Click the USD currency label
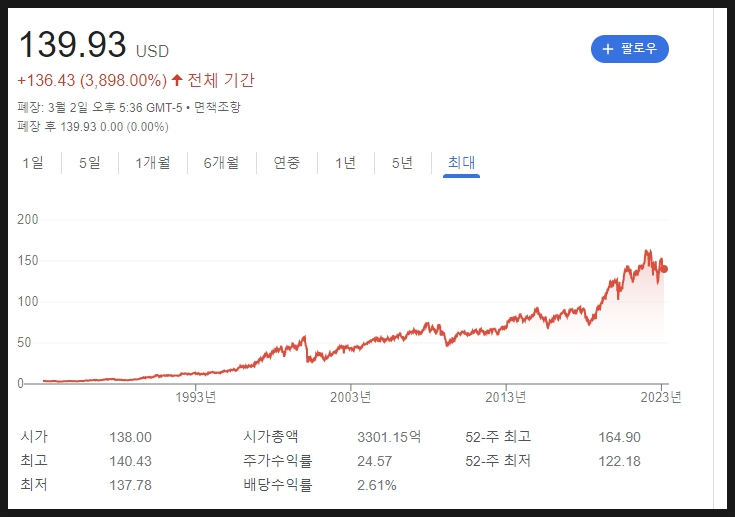The image size is (735, 517). [x=152, y=51]
